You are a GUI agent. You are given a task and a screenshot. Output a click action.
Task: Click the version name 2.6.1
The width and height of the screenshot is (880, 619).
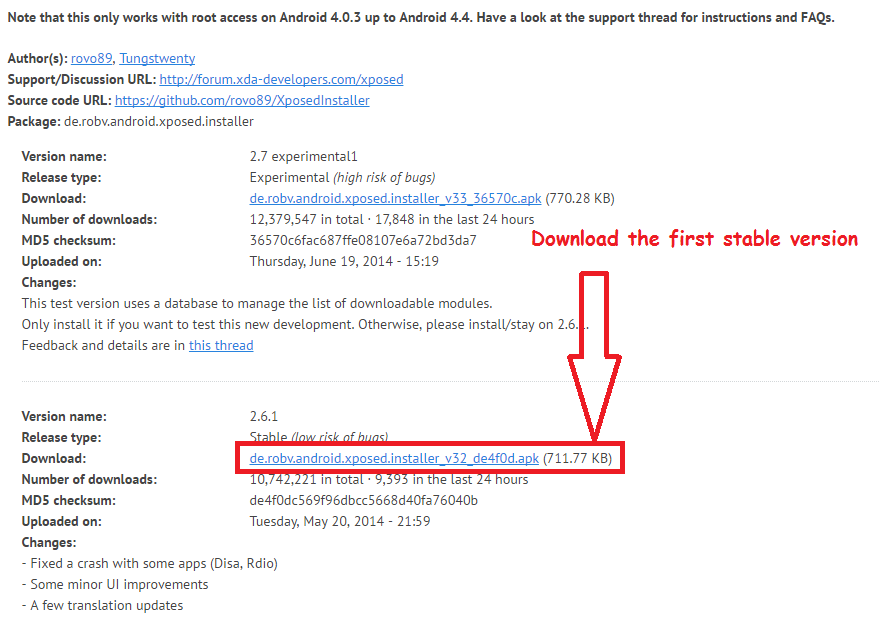coord(264,416)
